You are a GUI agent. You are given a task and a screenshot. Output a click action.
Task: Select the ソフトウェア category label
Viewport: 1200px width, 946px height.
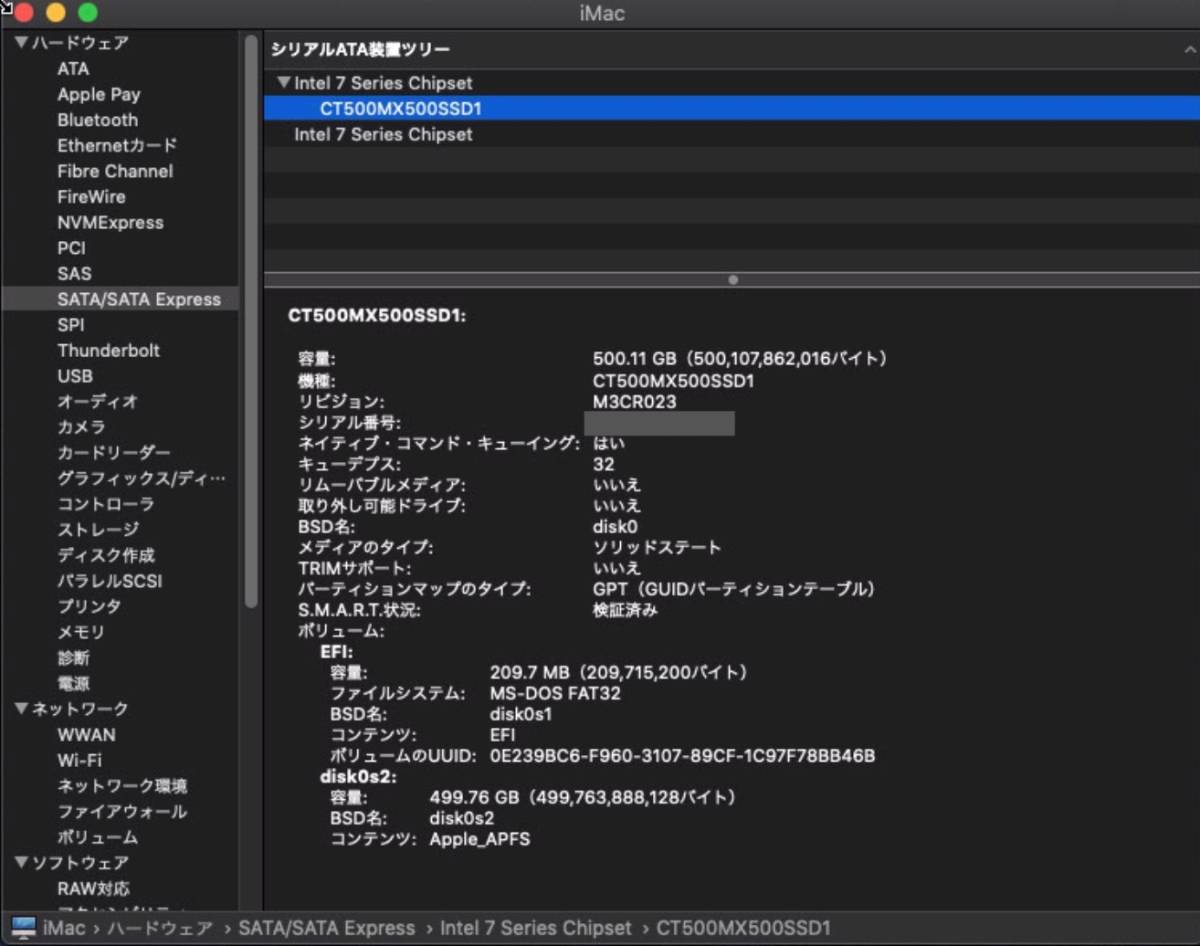(x=80, y=862)
